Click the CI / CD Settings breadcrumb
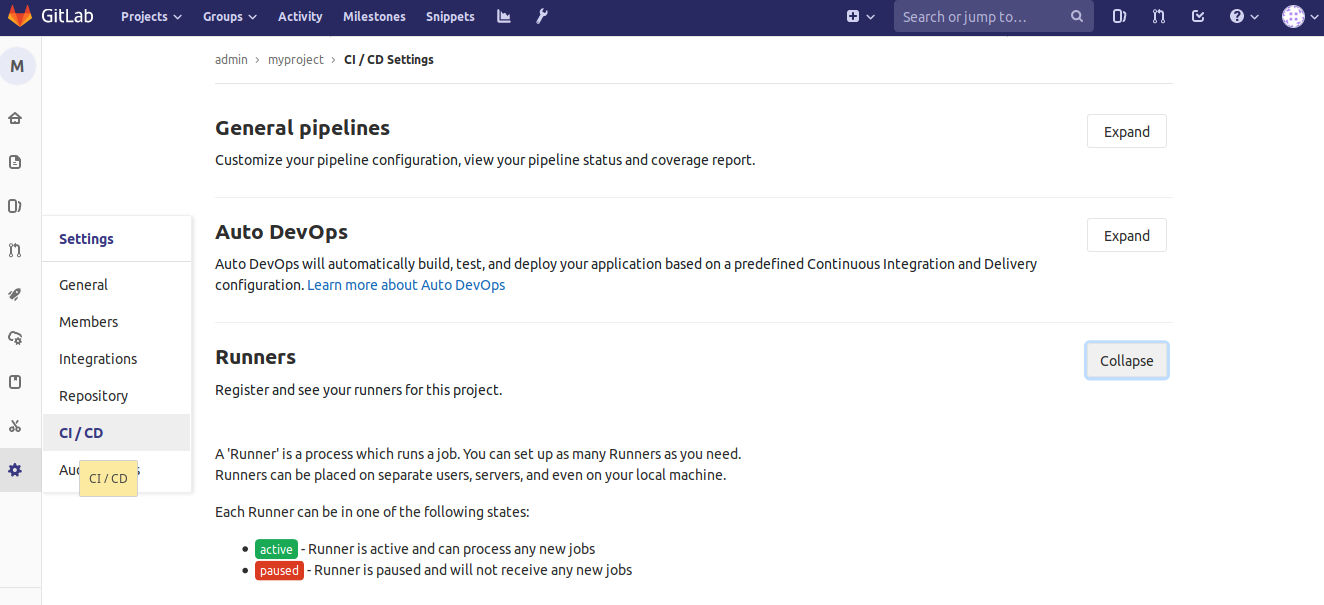 (x=389, y=60)
